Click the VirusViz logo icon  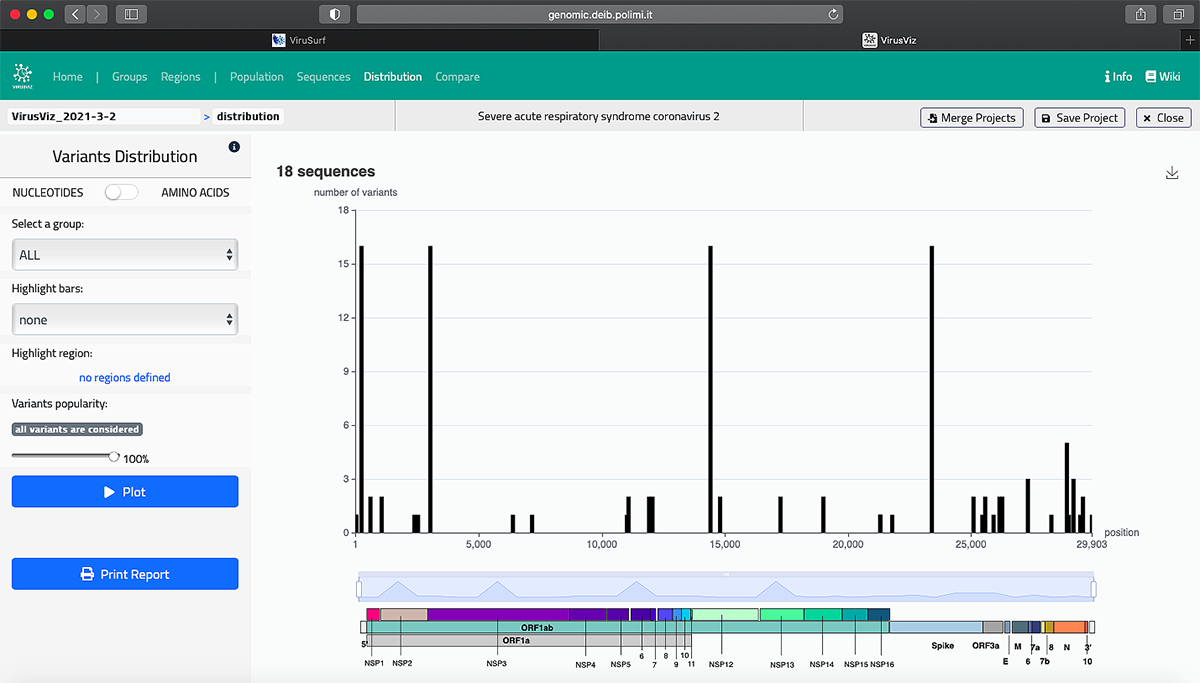pyautogui.click(x=22, y=76)
